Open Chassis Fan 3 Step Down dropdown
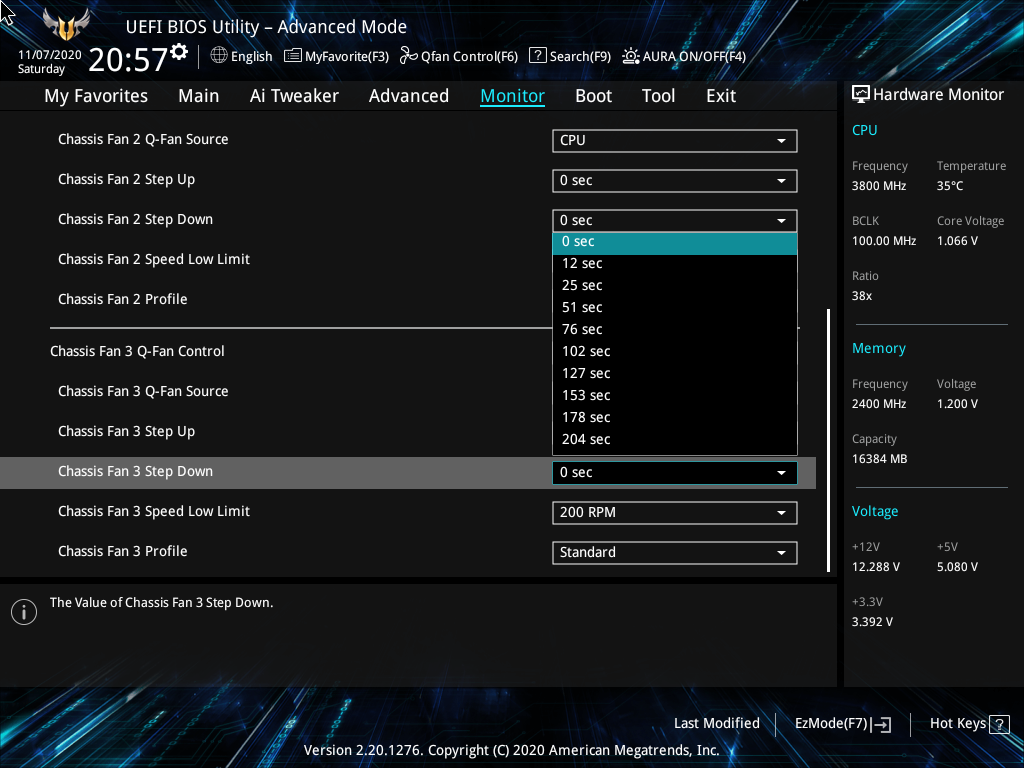The width and height of the screenshot is (1024, 768). pyautogui.click(x=675, y=473)
